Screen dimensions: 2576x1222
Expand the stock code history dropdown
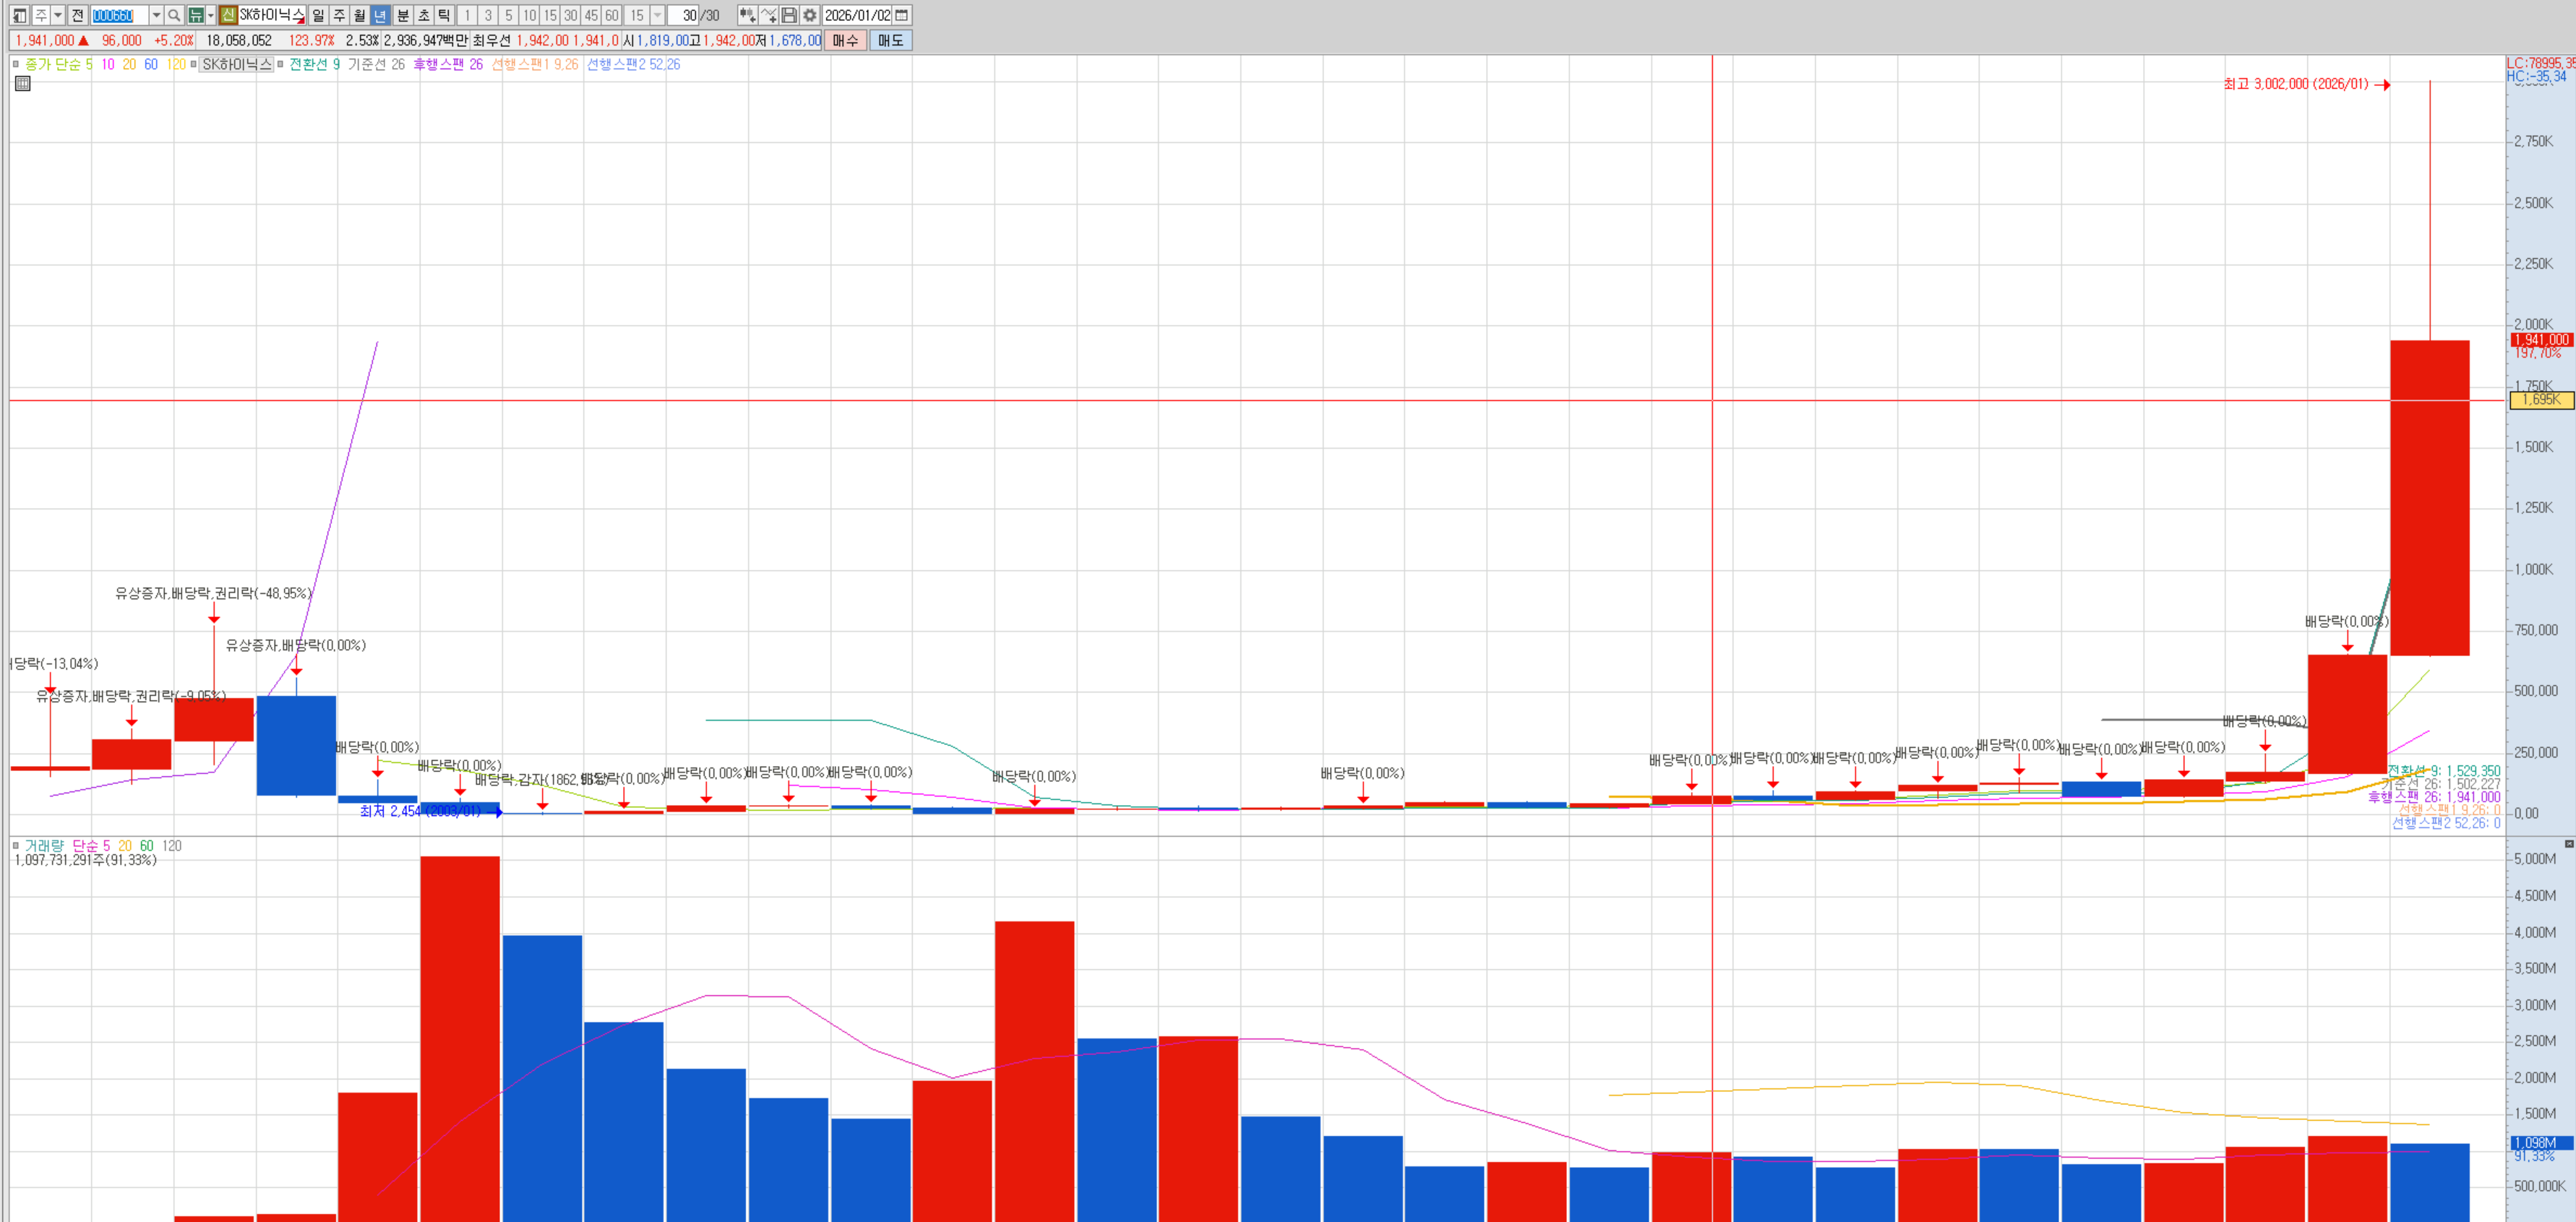pos(156,15)
